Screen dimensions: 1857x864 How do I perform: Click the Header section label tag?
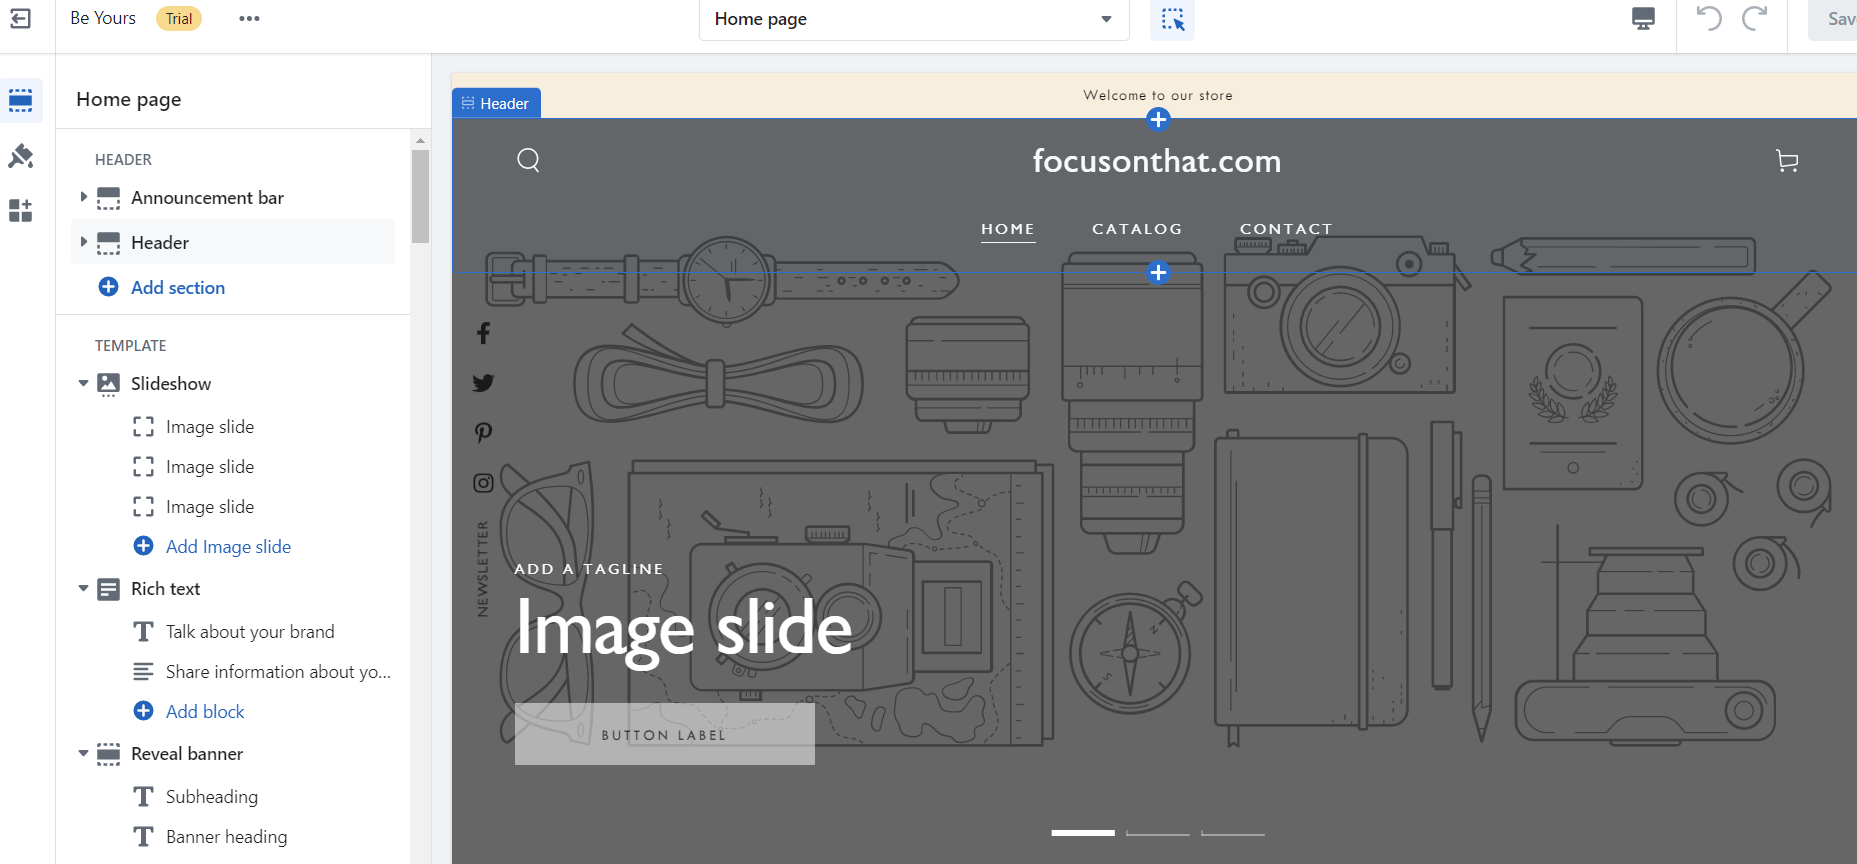(496, 103)
